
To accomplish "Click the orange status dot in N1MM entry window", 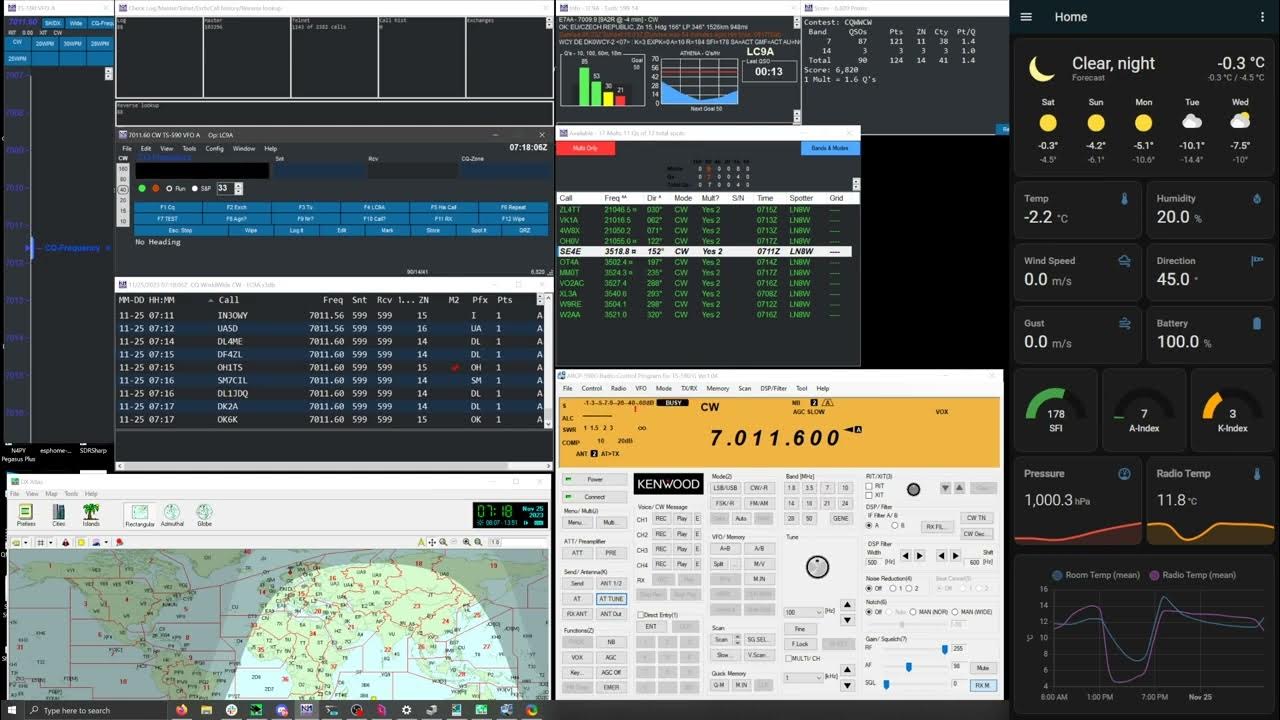I will pyautogui.click(x=155, y=188).
